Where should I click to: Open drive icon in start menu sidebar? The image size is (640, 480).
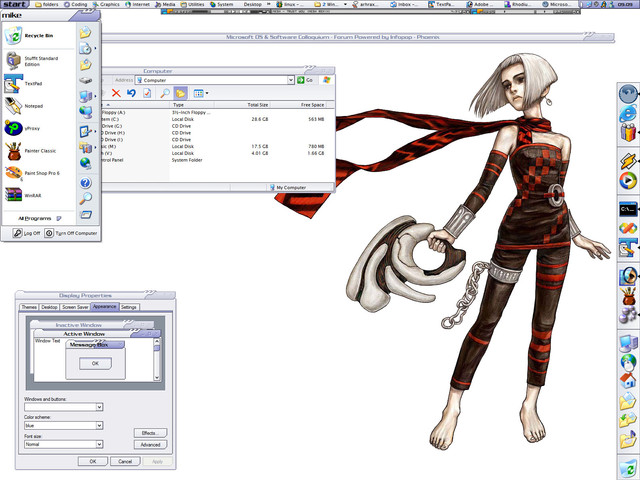click(86, 80)
